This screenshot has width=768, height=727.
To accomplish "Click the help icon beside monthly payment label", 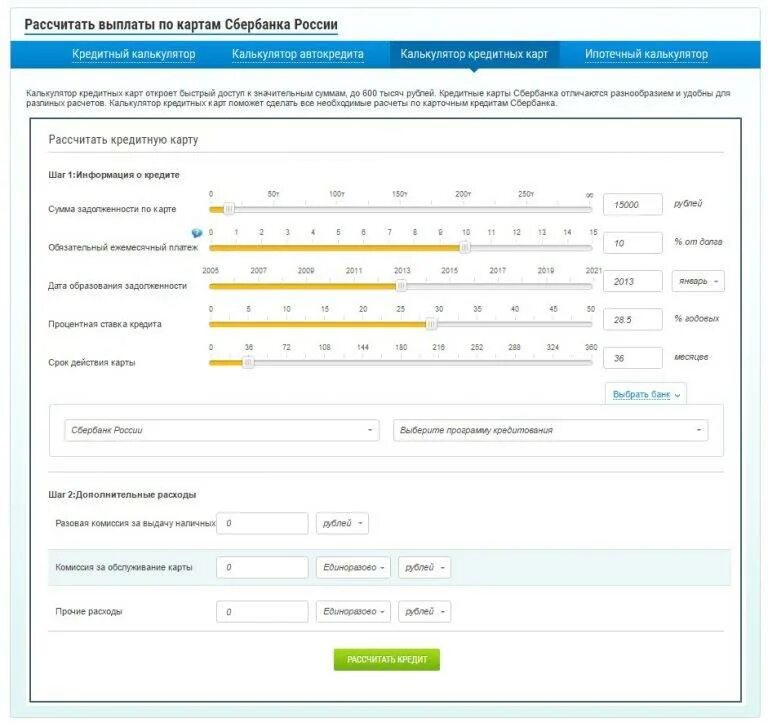I will click(x=197, y=233).
